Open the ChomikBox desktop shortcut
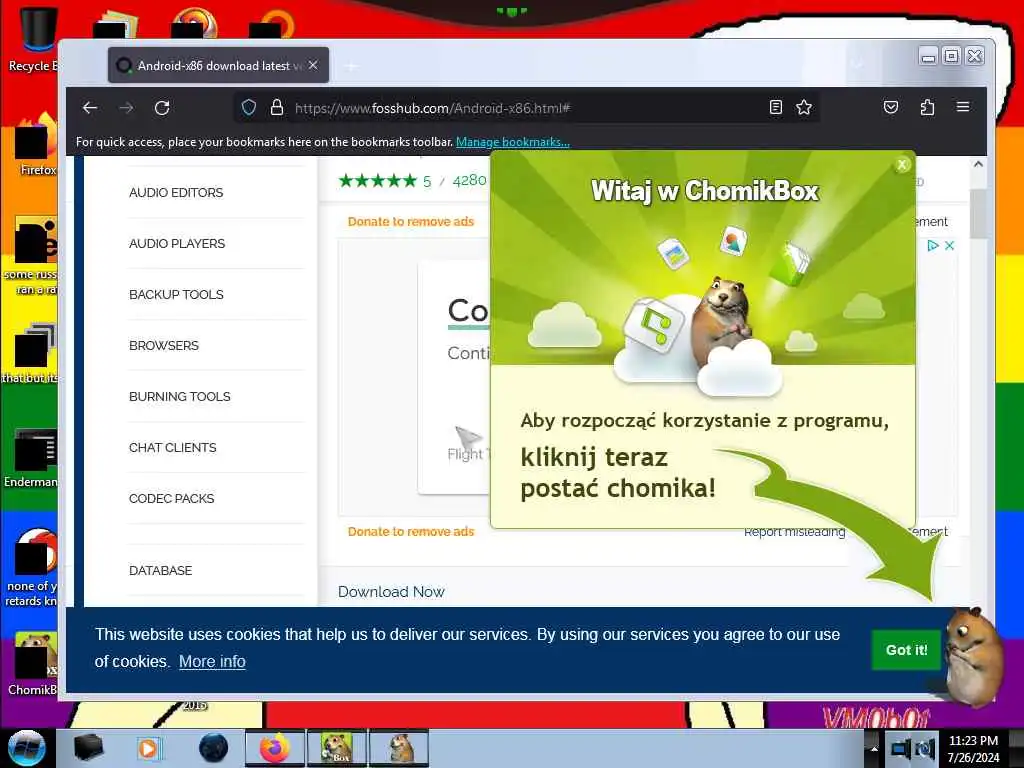1024x768 pixels. point(33,663)
